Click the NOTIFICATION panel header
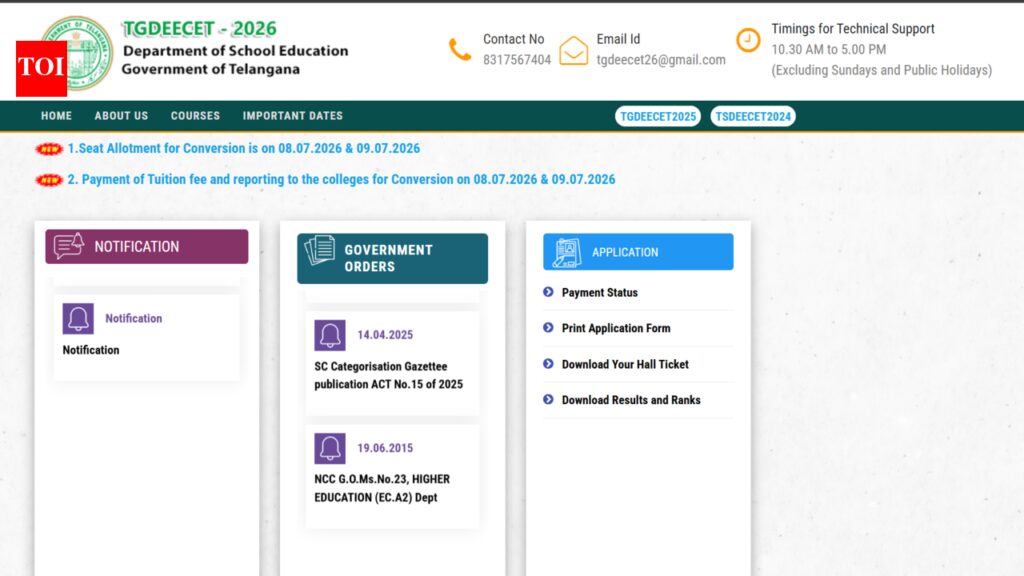Image resolution: width=1024 pixels, height=576 pixels. tap(147, 247)
